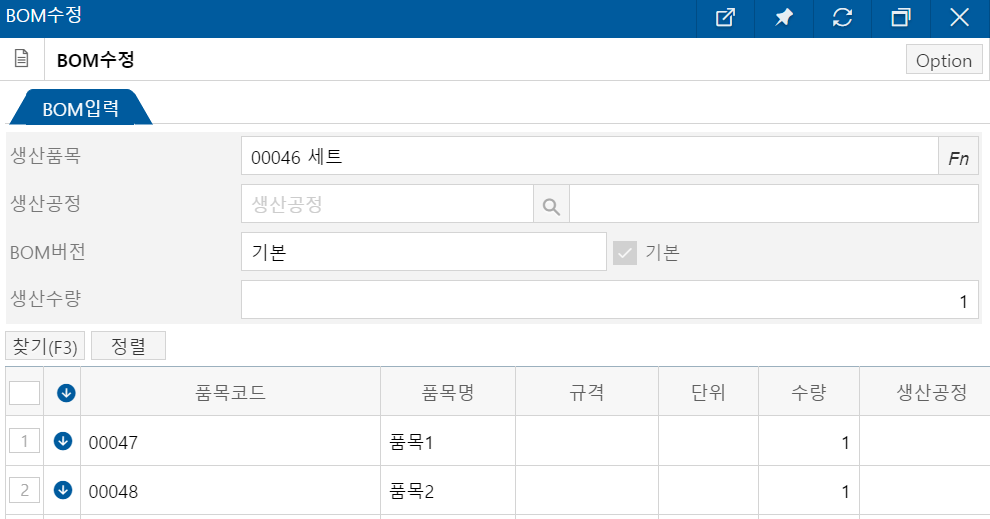Click the 정렬 button
The width and height of the screenshot is (990, 519).
(x=128, y=346)
